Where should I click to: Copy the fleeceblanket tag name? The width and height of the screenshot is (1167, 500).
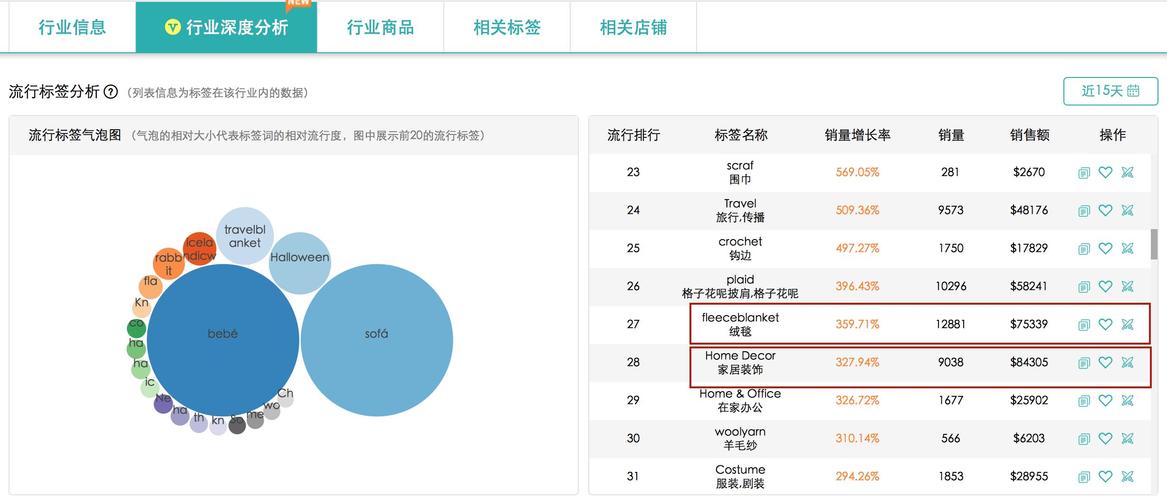1084,324
